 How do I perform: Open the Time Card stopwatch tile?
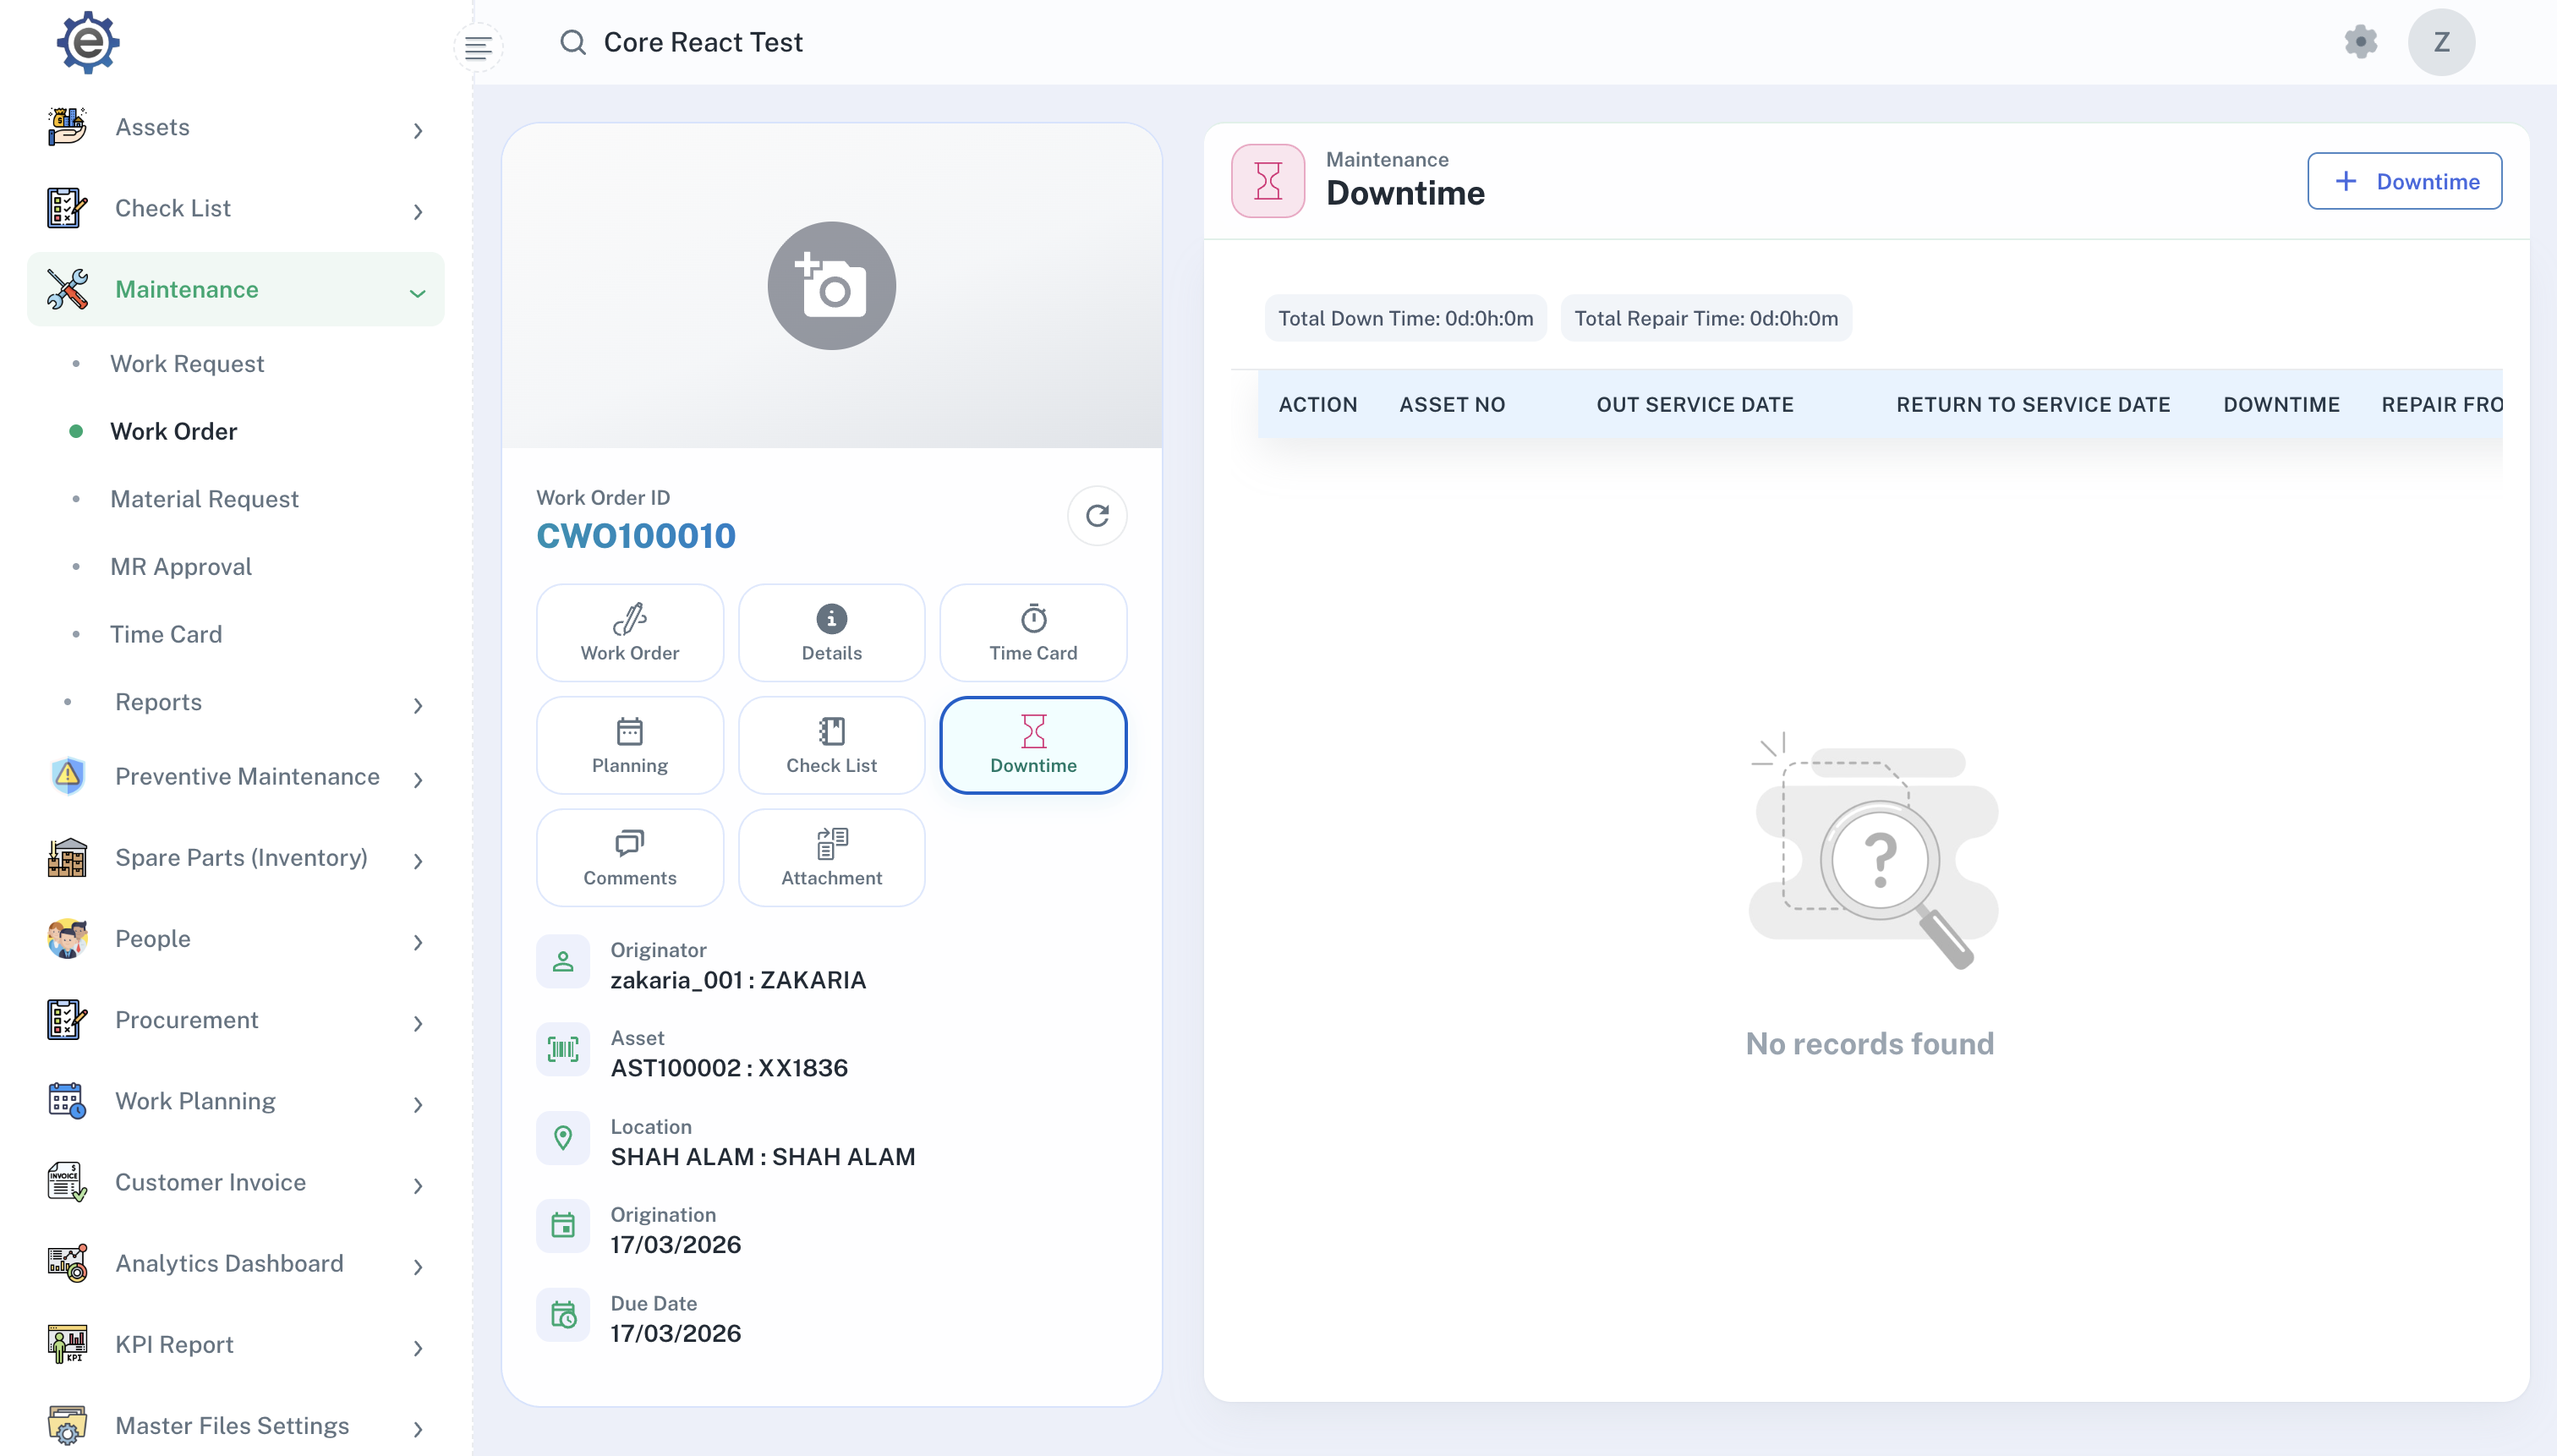click(x=1032, y=632)
